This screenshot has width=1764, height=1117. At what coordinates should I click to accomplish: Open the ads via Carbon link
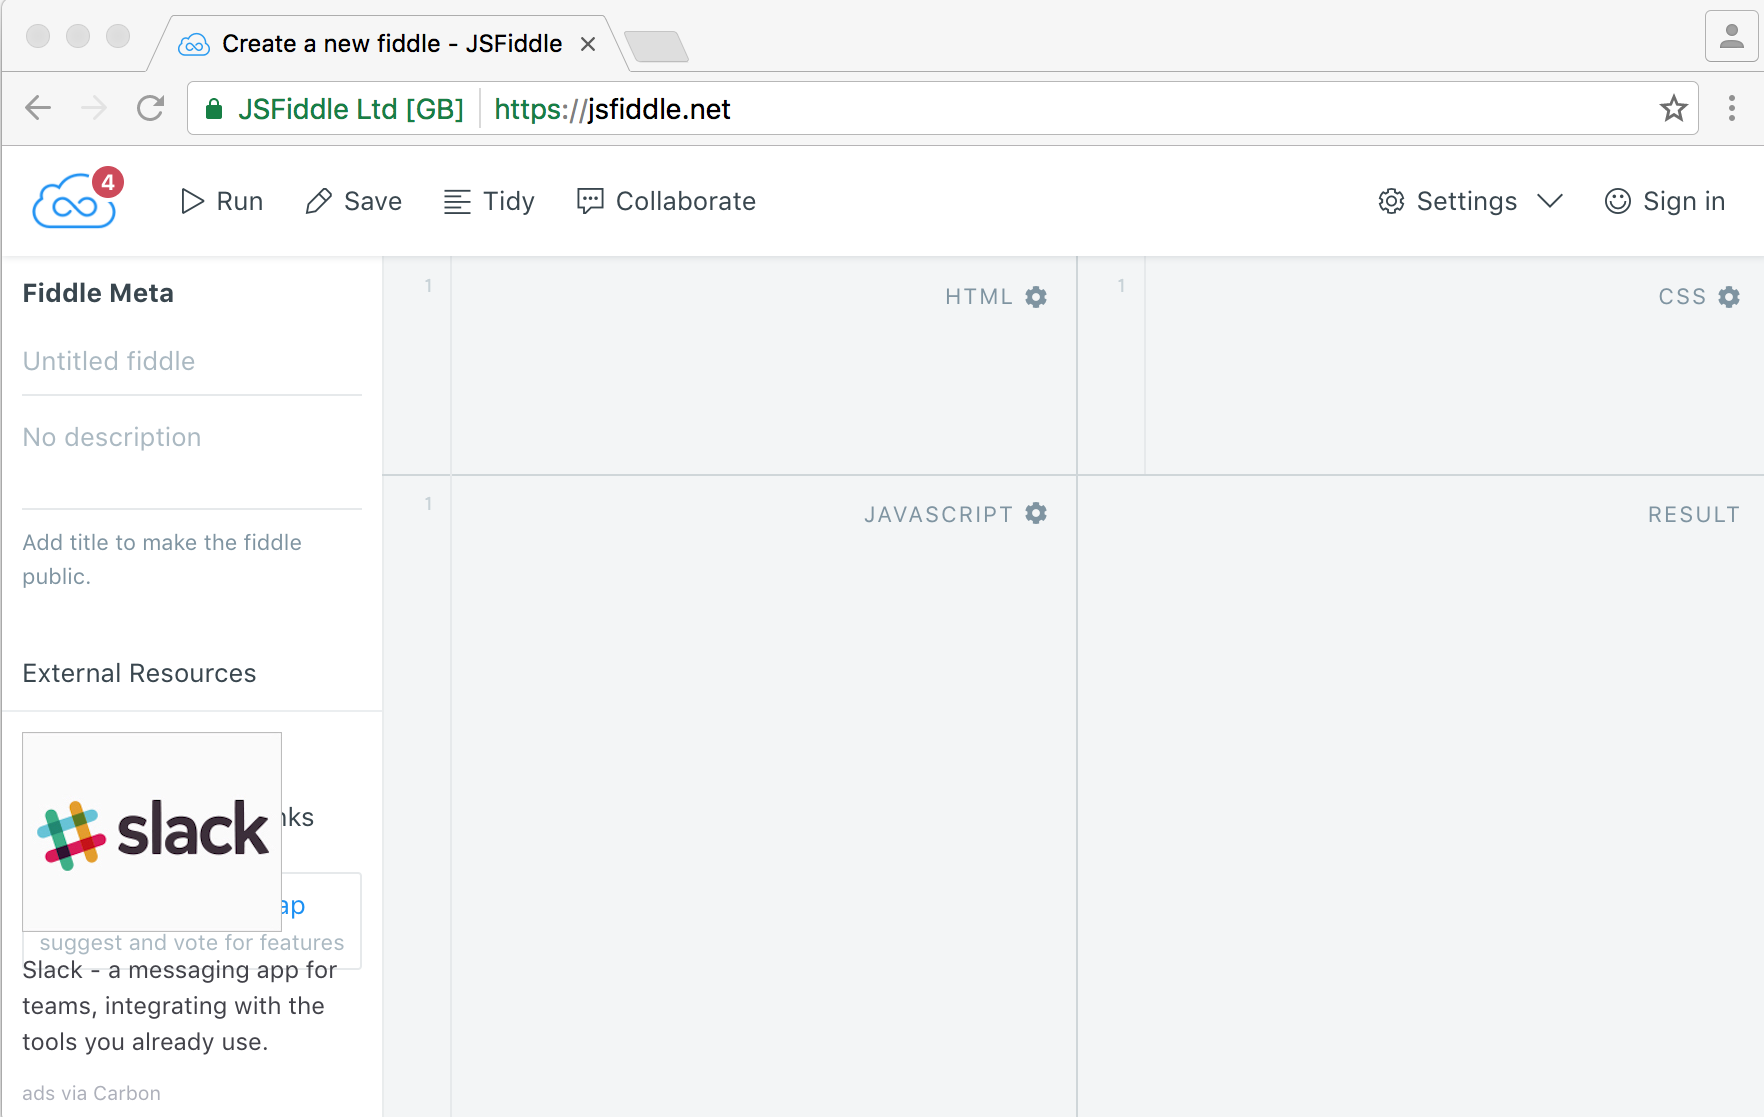(x=91, y=1093)
